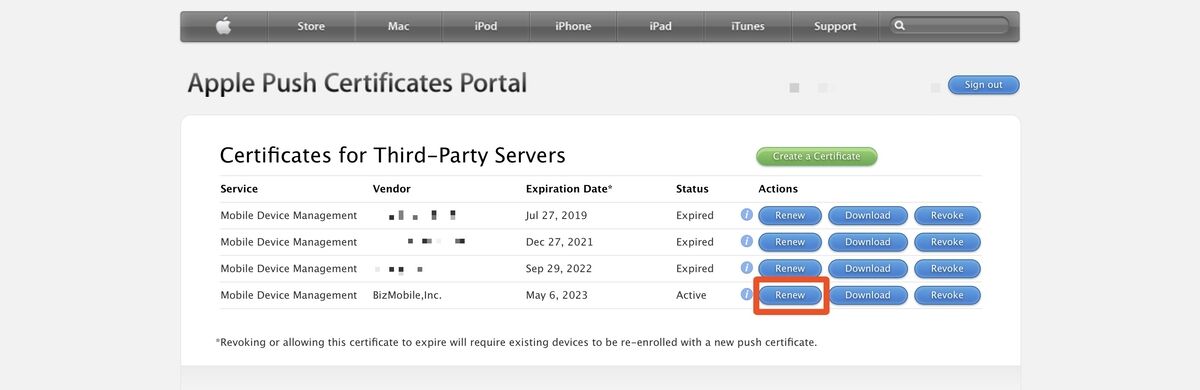Open info icon for Dec 27, 2021 certificate

(746, 242)
